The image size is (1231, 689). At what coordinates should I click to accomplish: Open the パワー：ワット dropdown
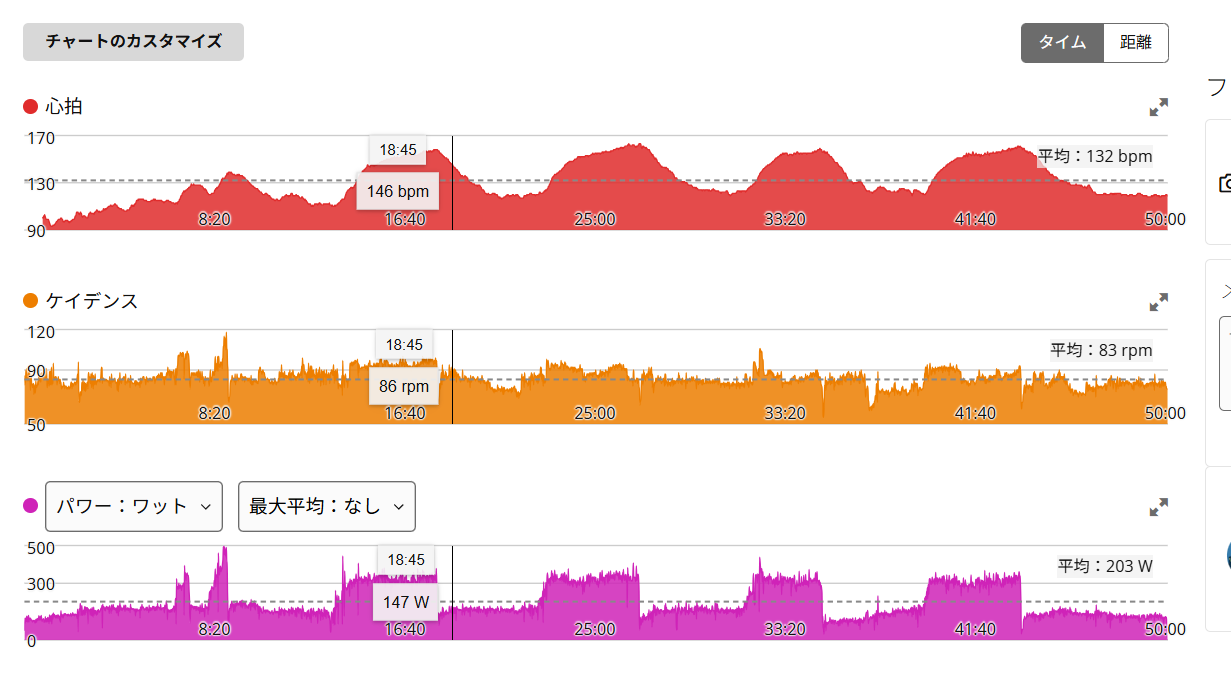pos(133,506)
